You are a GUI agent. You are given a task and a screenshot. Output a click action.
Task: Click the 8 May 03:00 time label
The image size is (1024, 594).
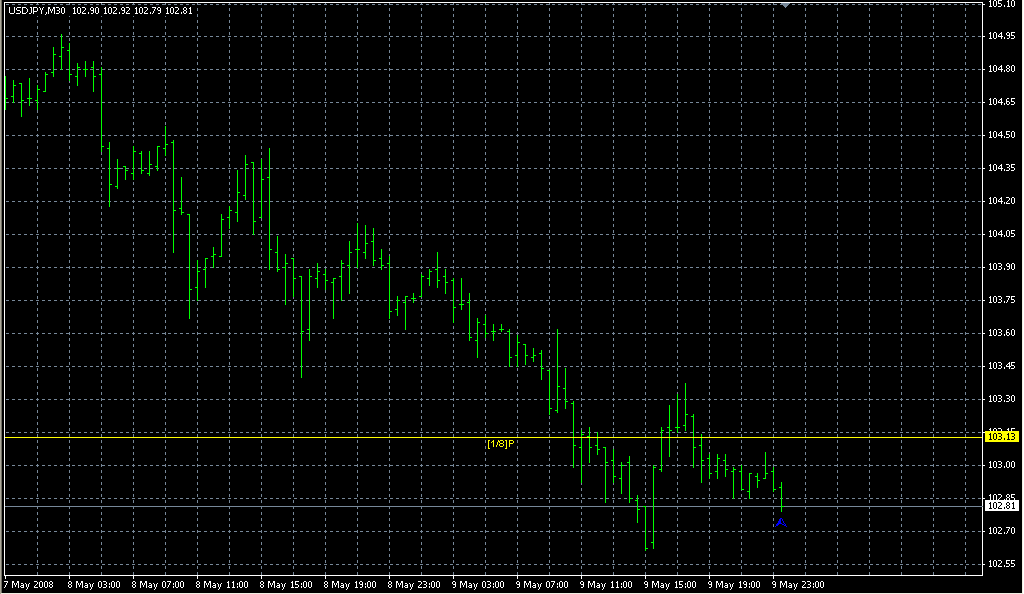tap(94, 585)
